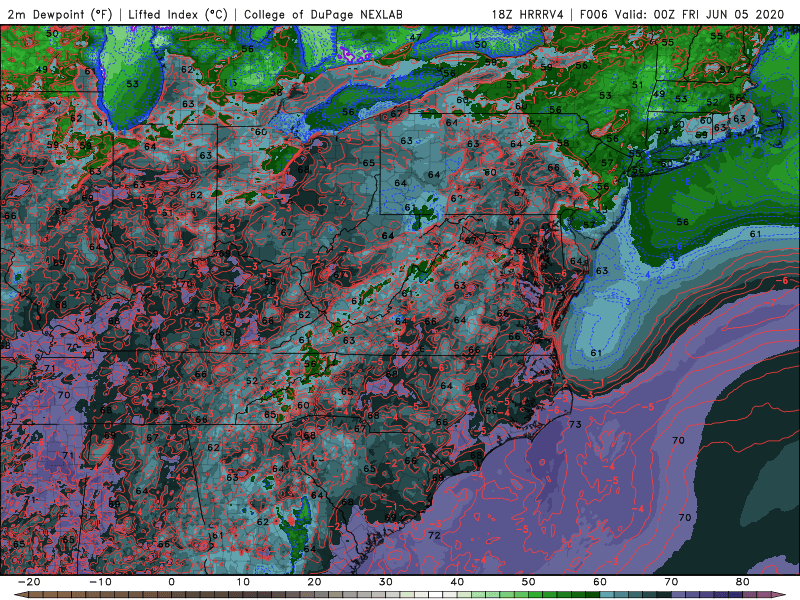Click the '80' color bar label
Screen dimensions: 800x600
click(743, 582)
